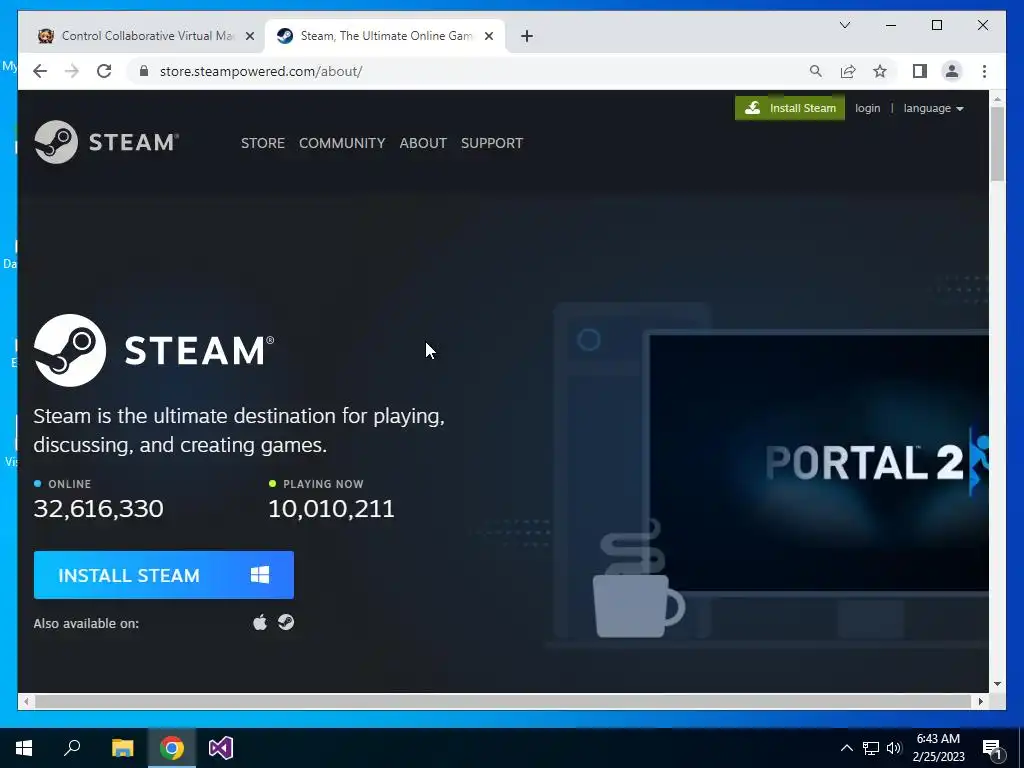Click the login link
The image size is (1024, 768).
pyautogui.click(x=867, y=108)
